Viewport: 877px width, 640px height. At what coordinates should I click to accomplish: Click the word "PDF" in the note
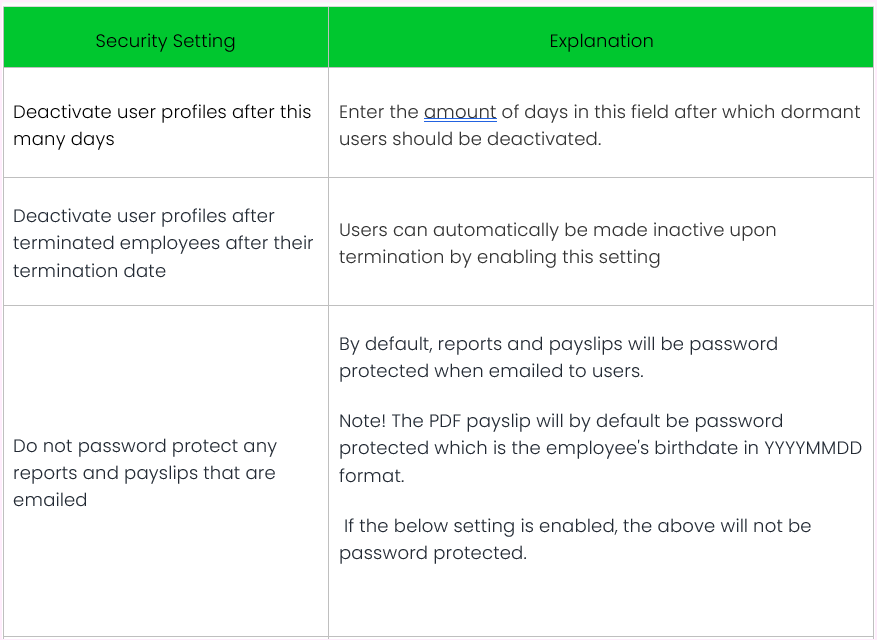pyautogui.click(x=449, y=421)
